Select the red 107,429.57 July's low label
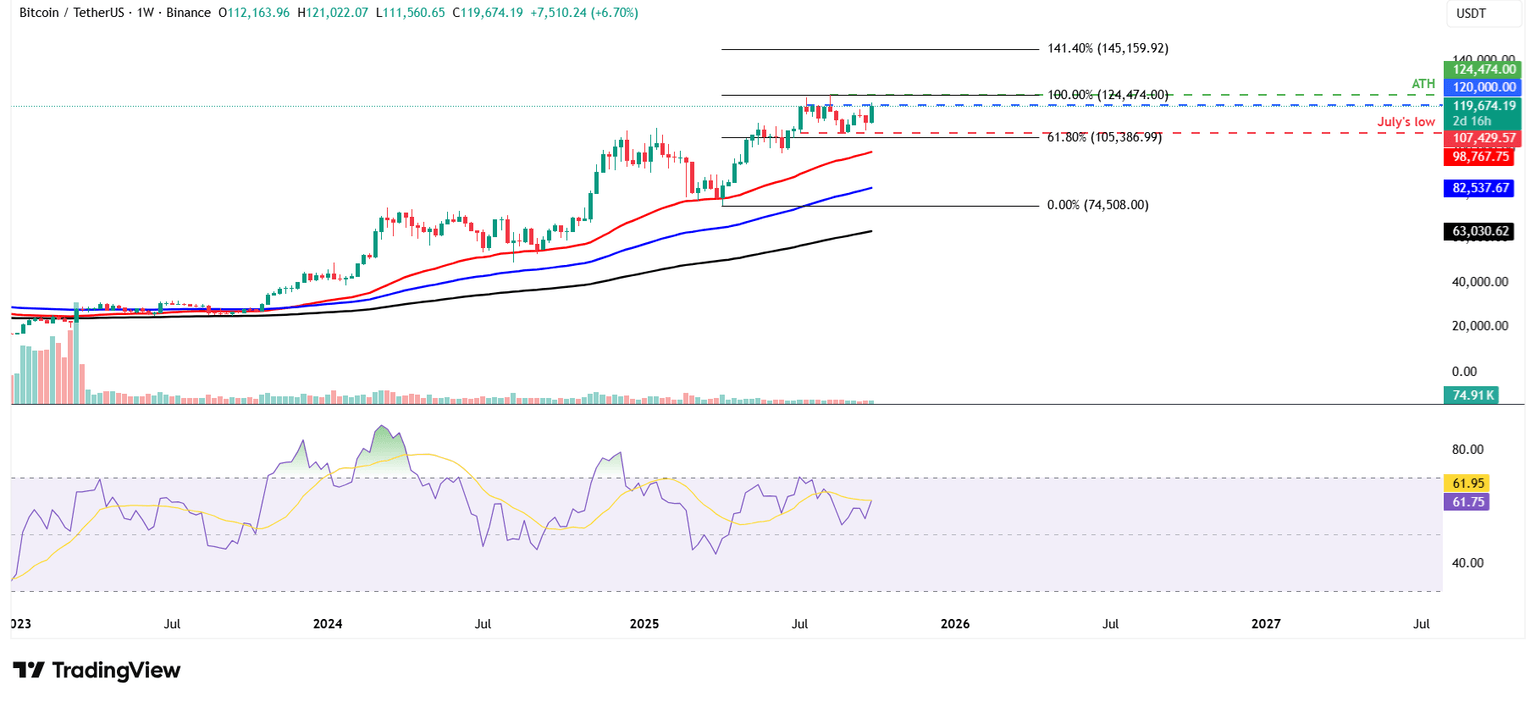This screenshot has width=1536, height=702. pyautogui.click(x=1483, y=138)
